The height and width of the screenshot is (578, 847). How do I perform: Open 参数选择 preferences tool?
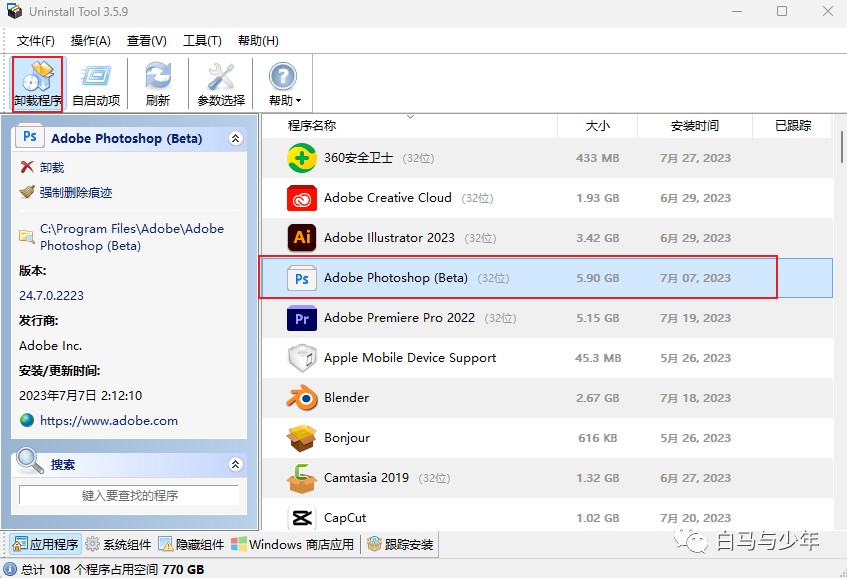coord(221,84)
